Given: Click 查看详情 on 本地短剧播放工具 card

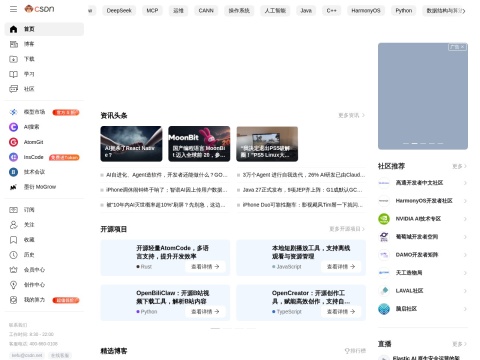Looking at the screenshot, I should (341, 267).
